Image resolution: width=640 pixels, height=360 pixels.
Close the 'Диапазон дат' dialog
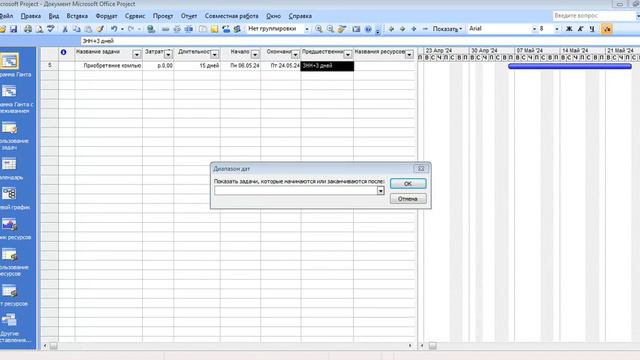tap(421, 168)
